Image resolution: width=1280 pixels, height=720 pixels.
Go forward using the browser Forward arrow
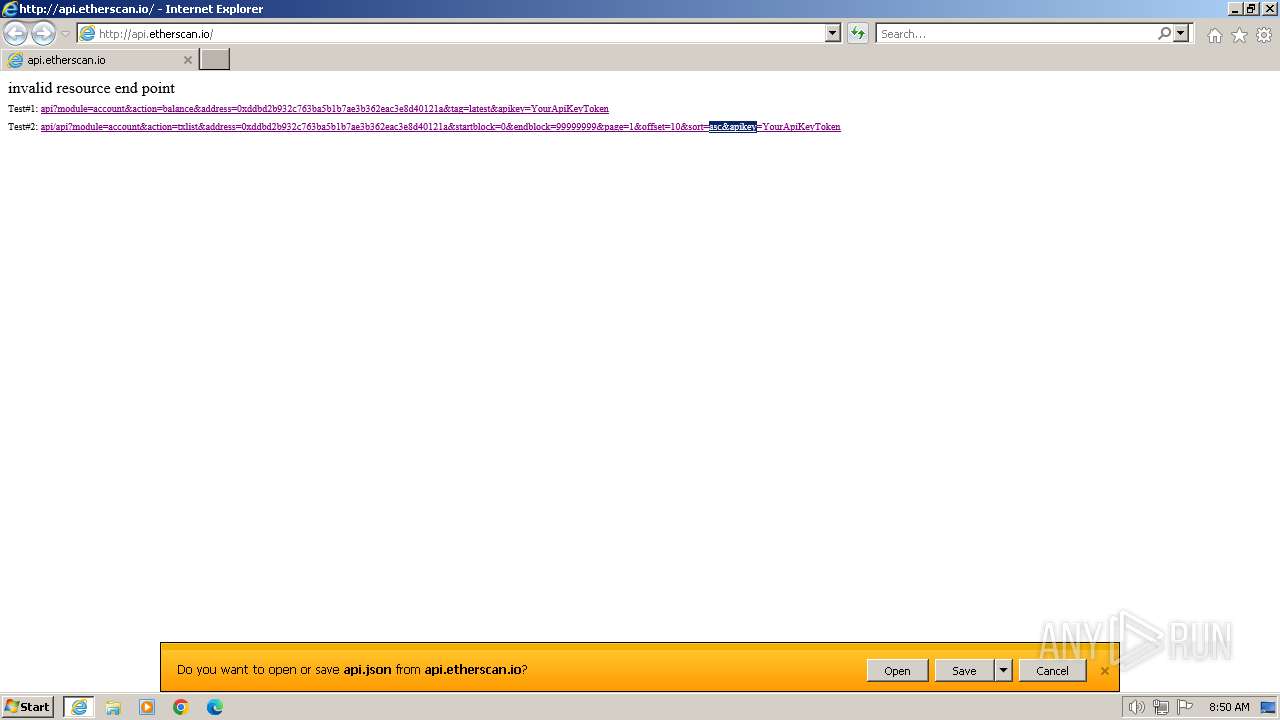pos(43,33)
